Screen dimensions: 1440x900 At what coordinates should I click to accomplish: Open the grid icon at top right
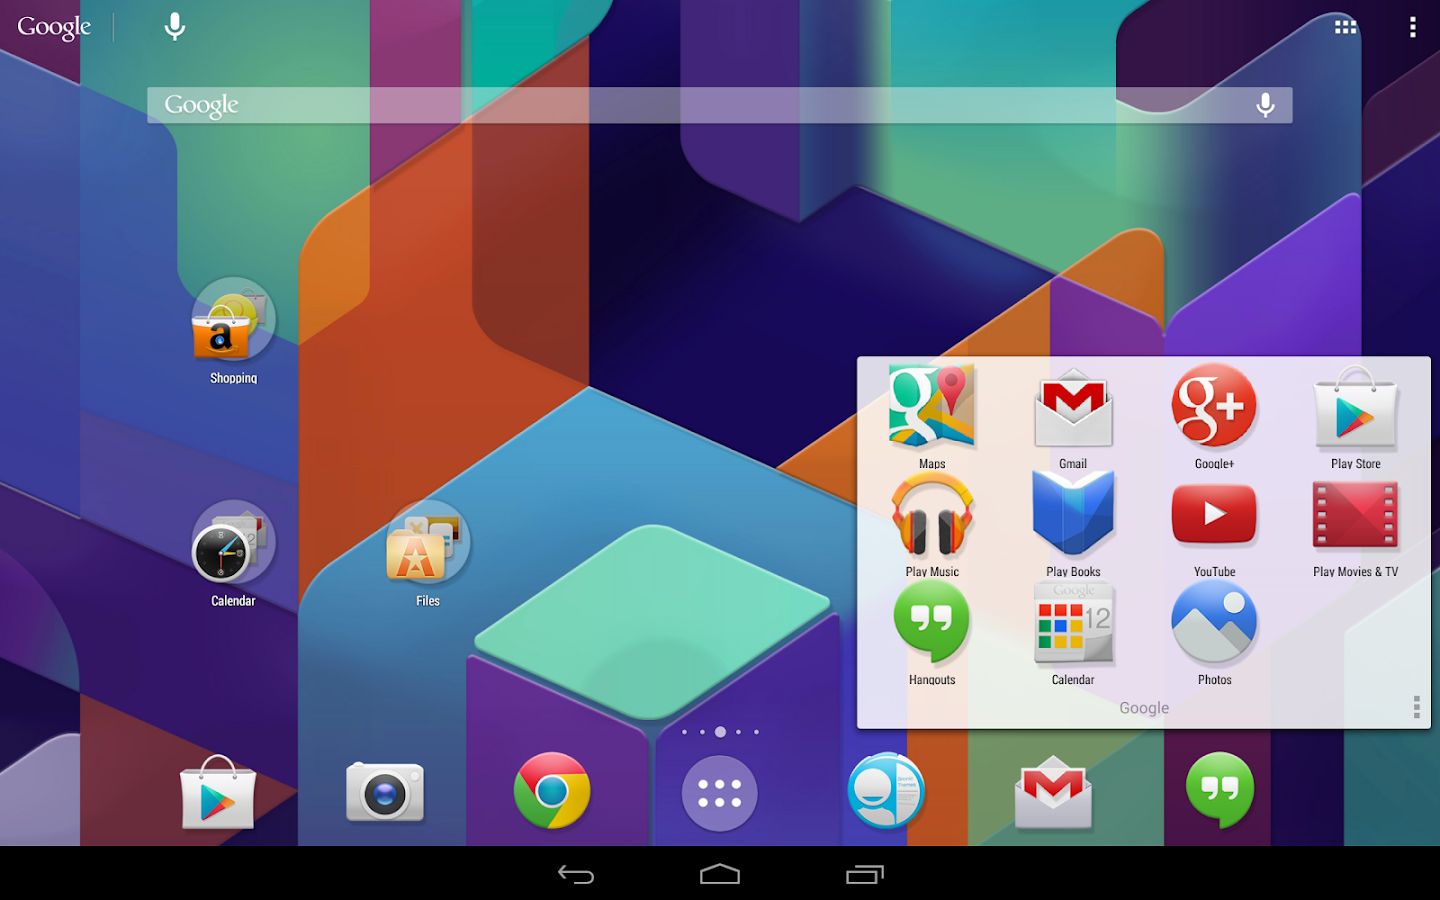[1346, 26]
